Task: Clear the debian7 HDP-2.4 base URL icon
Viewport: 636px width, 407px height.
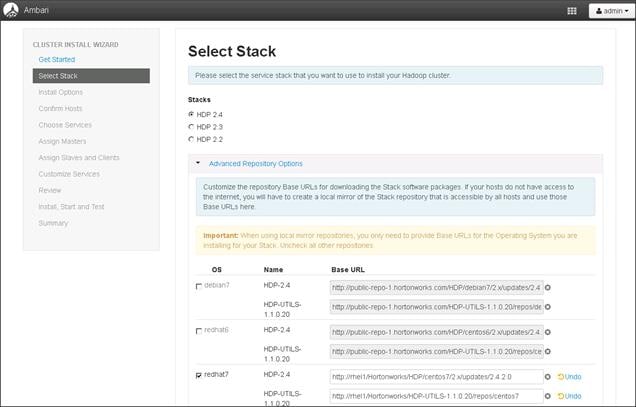Action: pyautogui.click(x=548, y=287)
